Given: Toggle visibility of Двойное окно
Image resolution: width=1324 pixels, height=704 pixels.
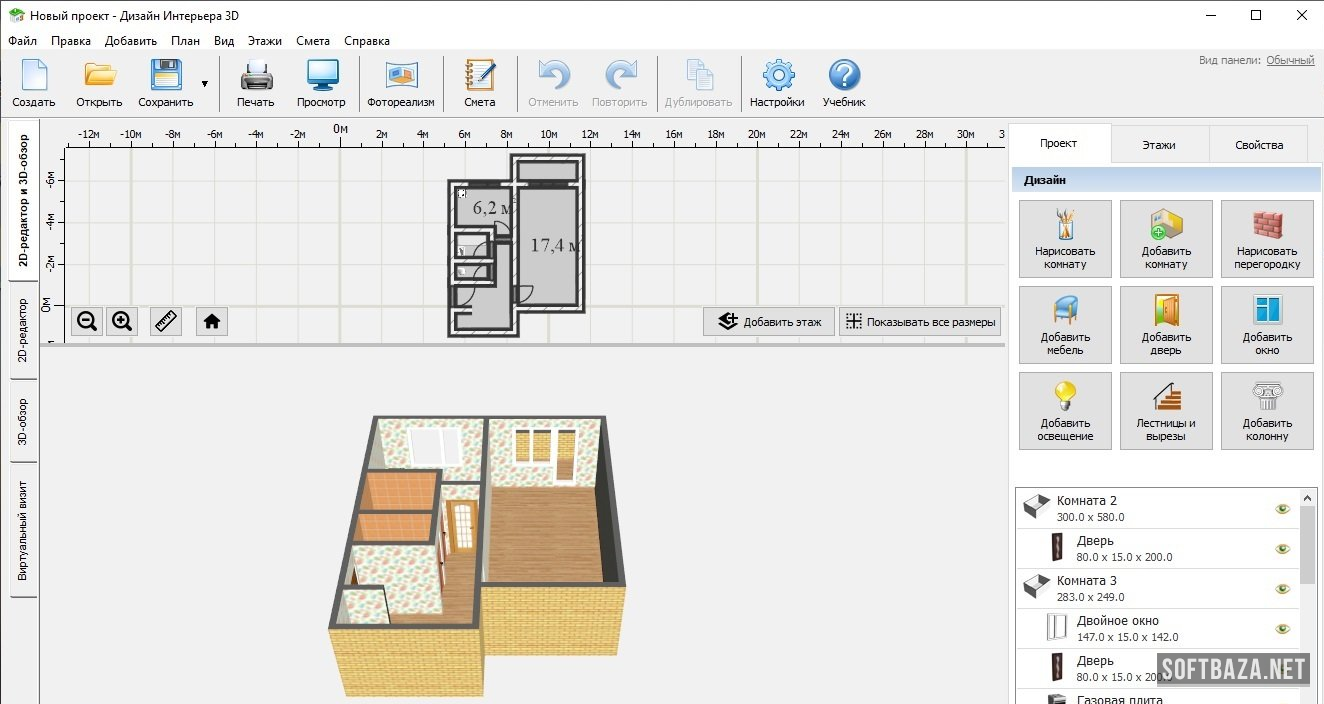Looking at the screenshot, I should [1282, 629].
